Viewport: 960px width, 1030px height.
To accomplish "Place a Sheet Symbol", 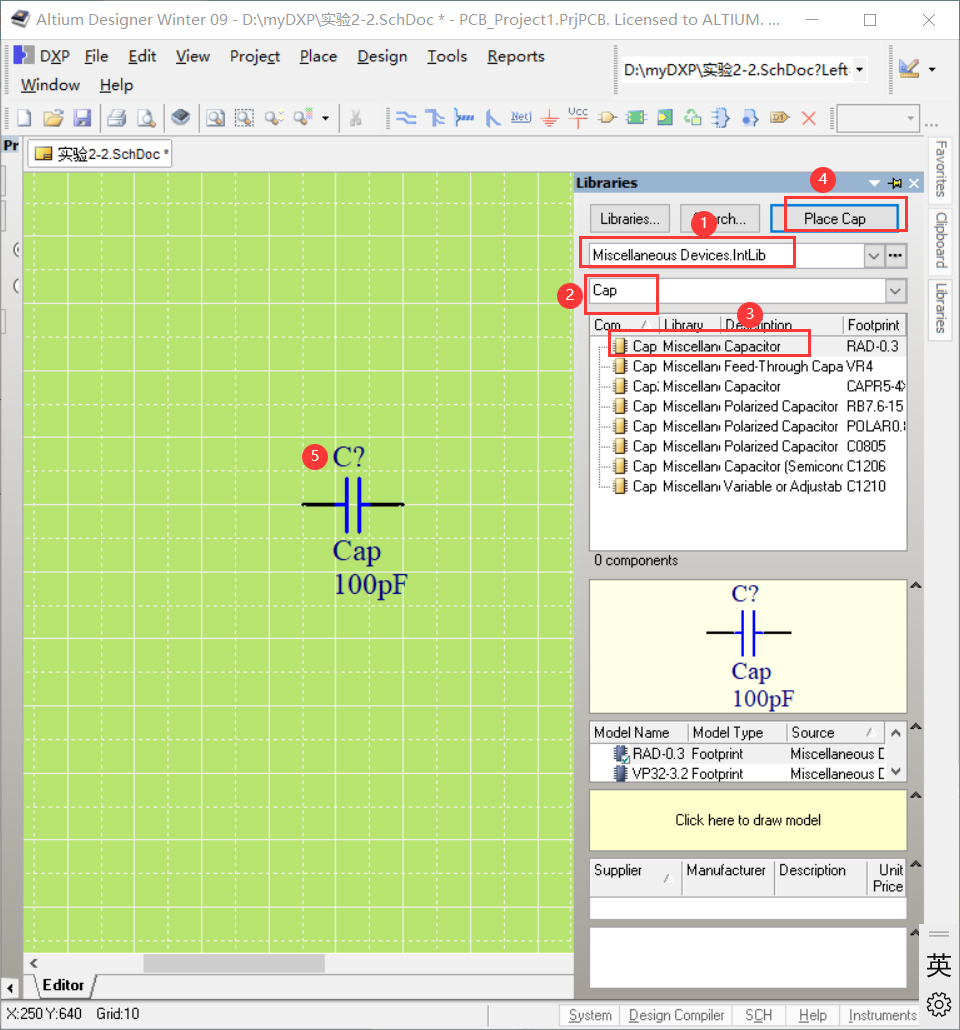I will pos(635,118).
